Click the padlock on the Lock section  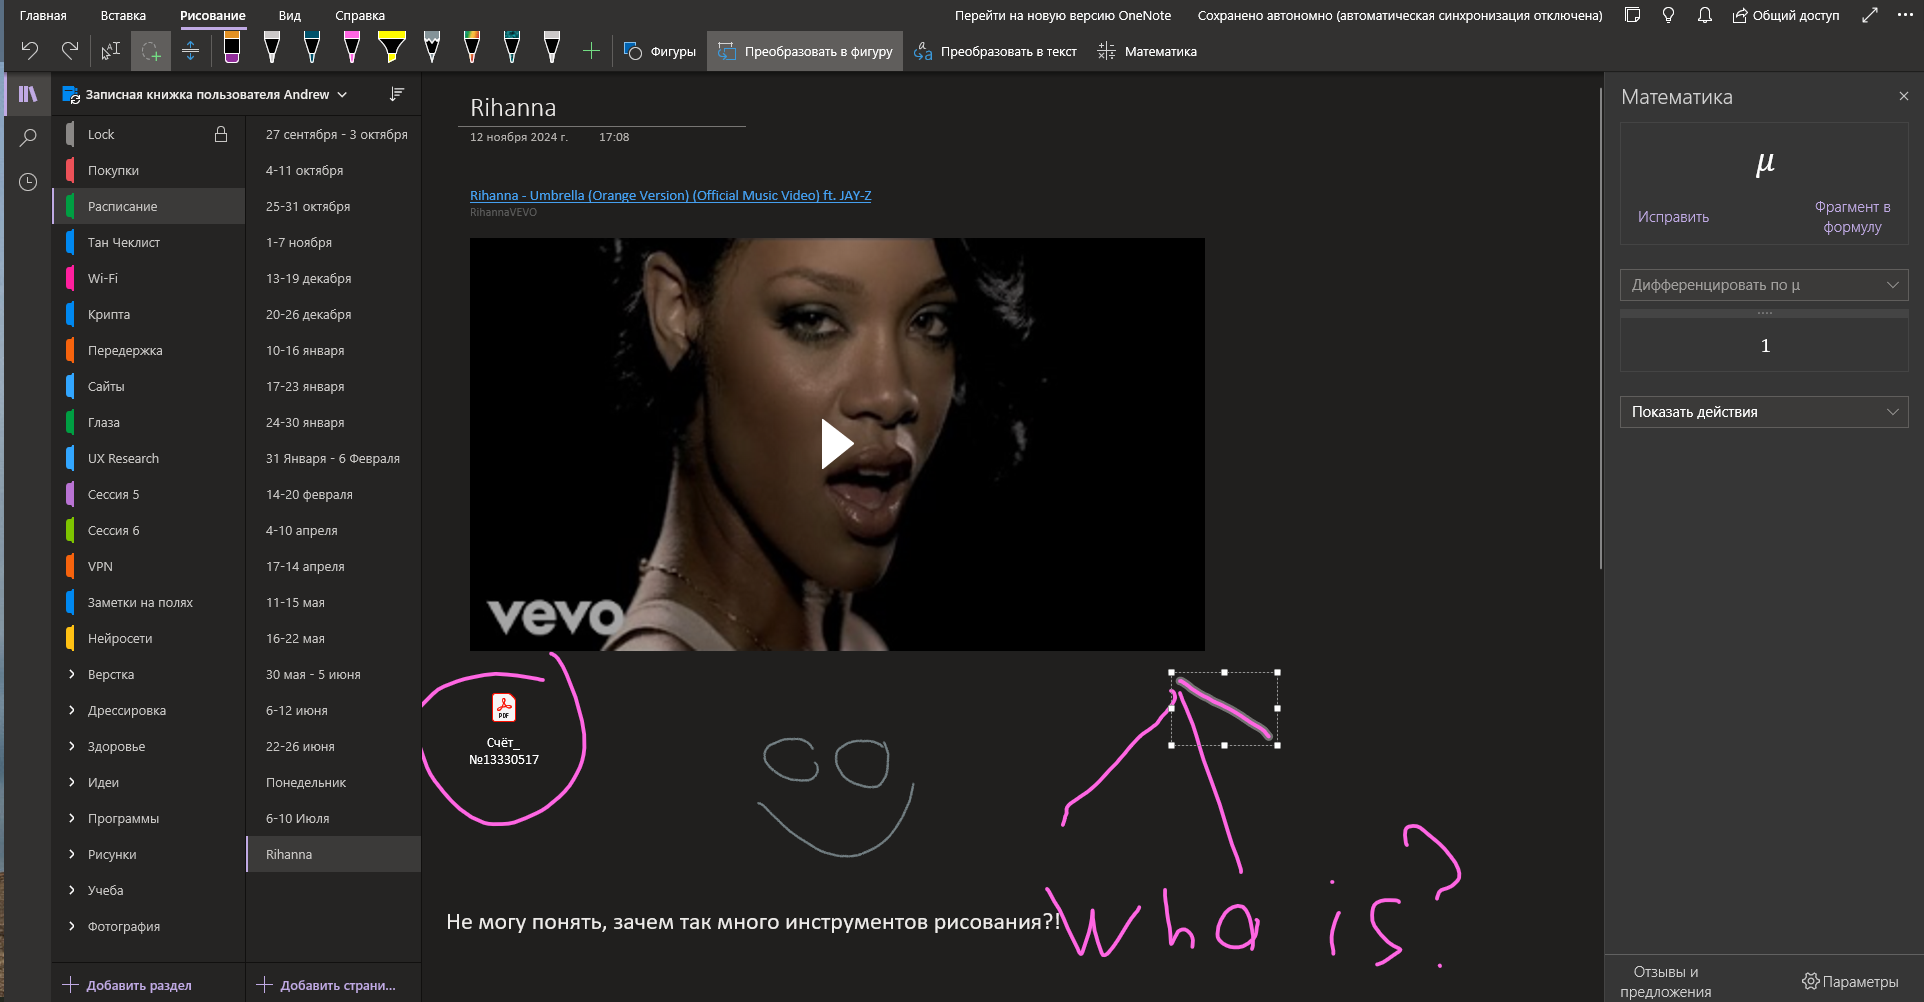(x=221, y=134)
